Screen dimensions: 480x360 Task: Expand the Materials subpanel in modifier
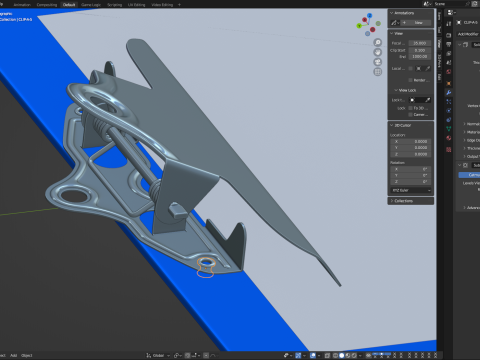point(465,132)
